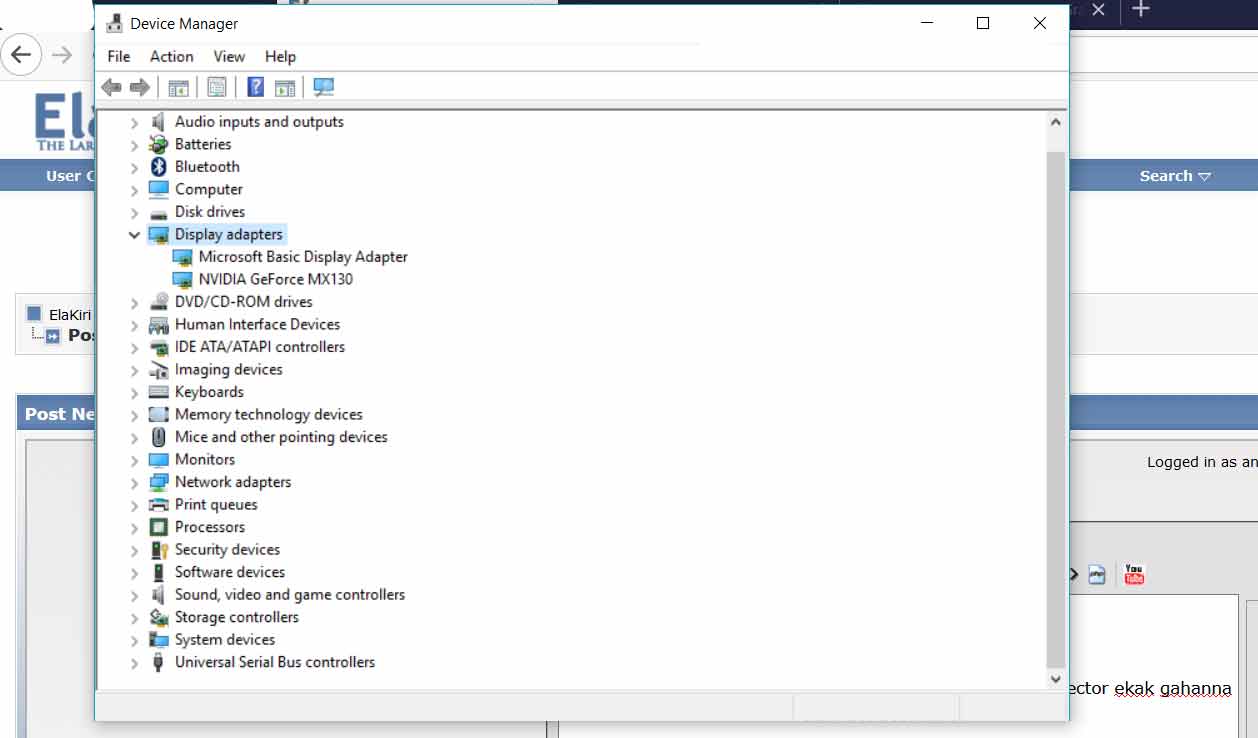The width and height of the screenshot is (1258, 738).
Task: Click the Network adapters icon
Action: point(158,482)
